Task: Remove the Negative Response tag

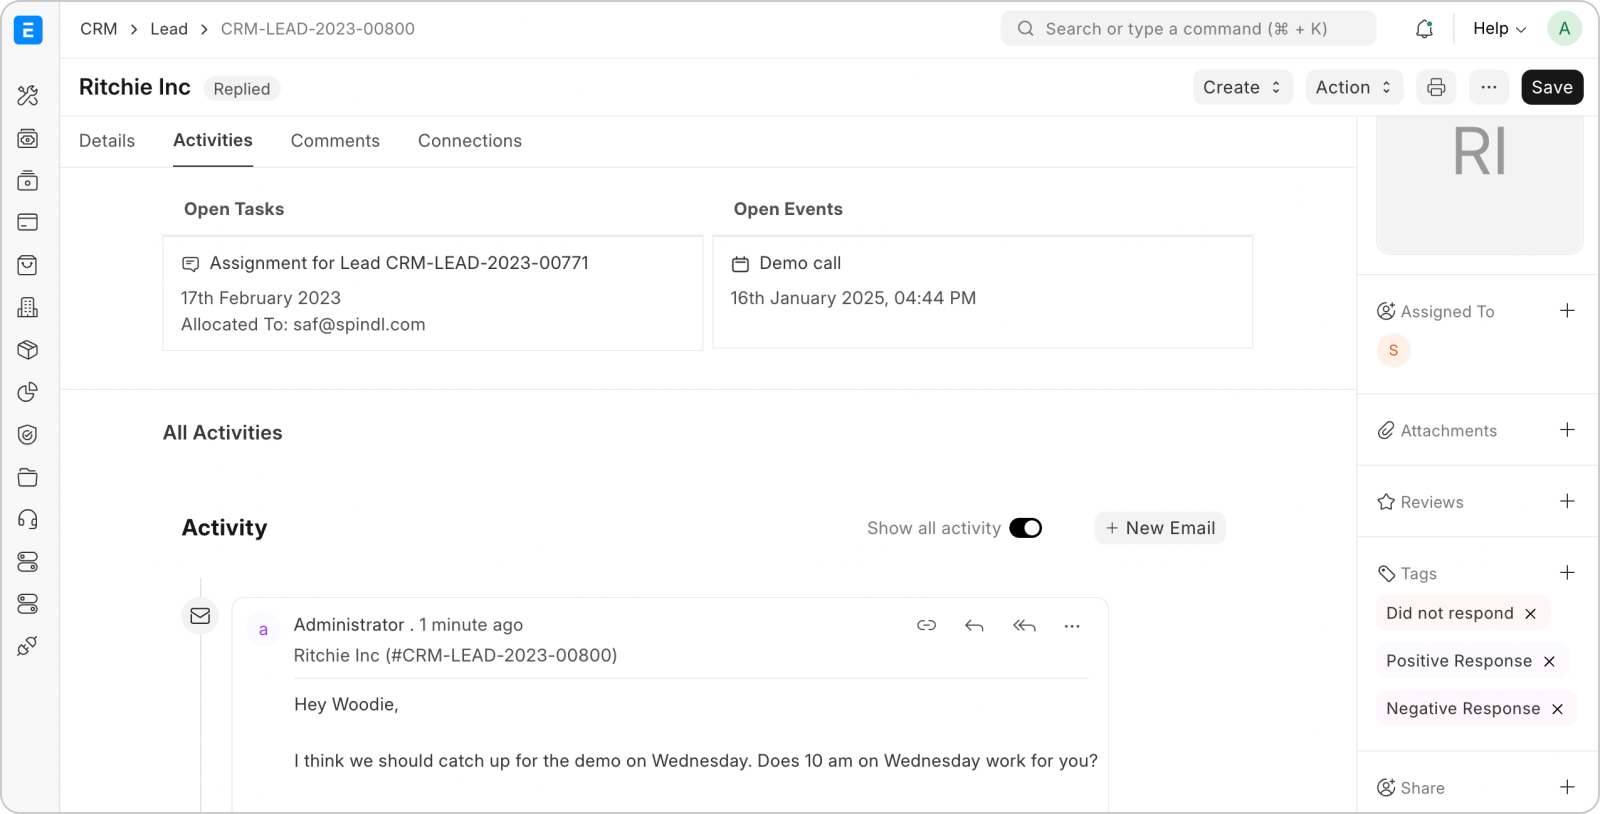Action: tap(1557, 709)
